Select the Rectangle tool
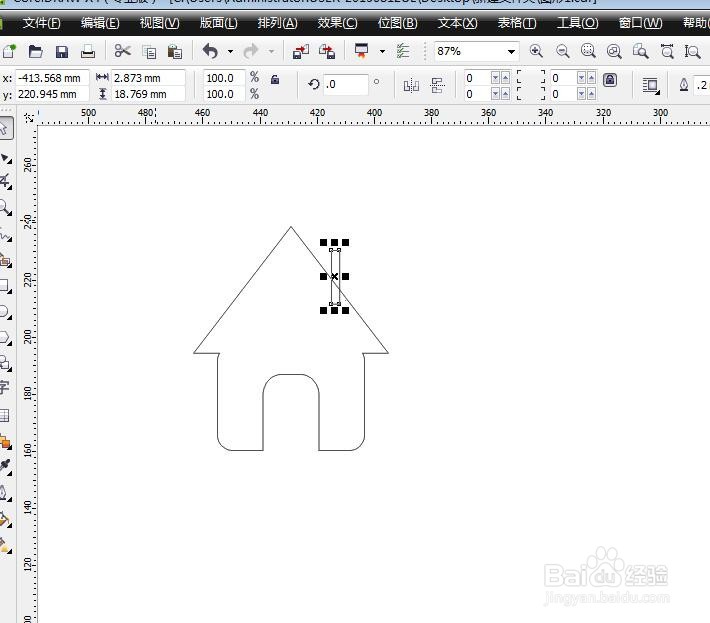This screenshot has height=623, width=710. pos(5,286)
